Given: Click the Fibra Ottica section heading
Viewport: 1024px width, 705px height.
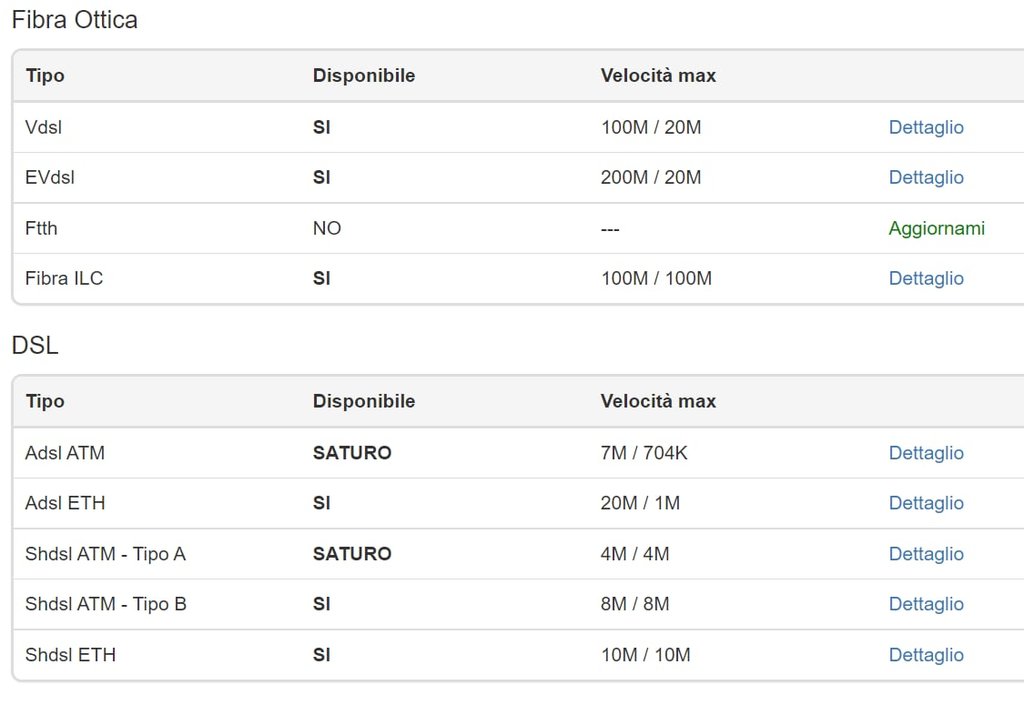Looking at the screenshot, I should 74,20.
